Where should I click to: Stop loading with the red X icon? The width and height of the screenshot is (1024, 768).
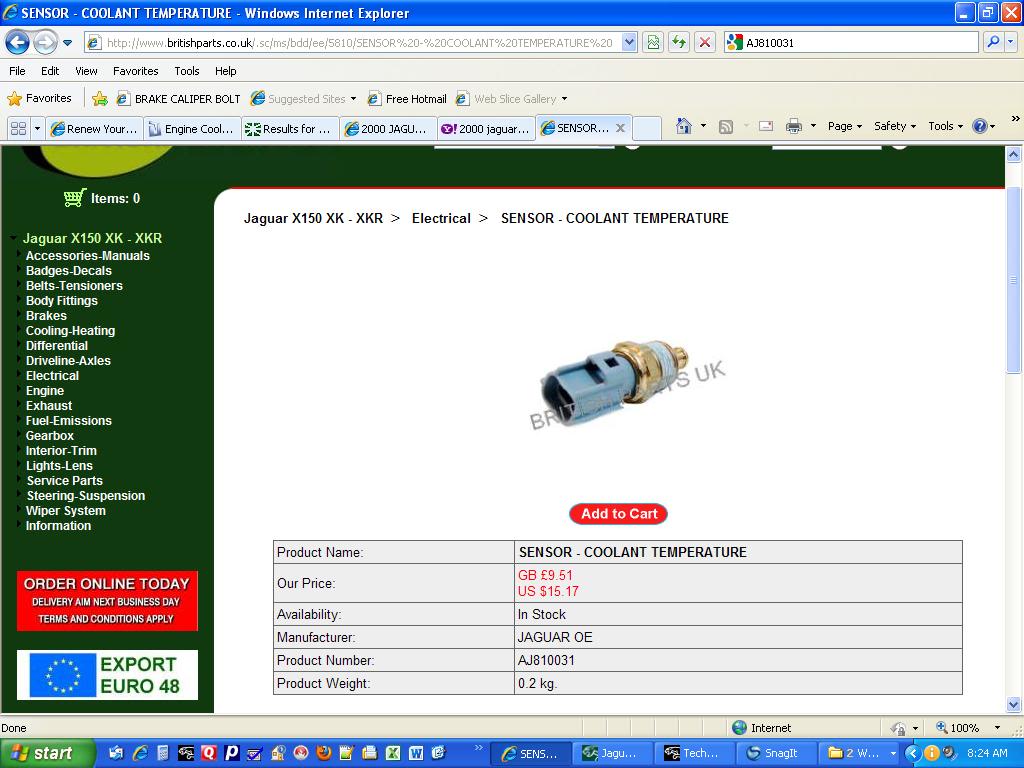click(705, 43)
